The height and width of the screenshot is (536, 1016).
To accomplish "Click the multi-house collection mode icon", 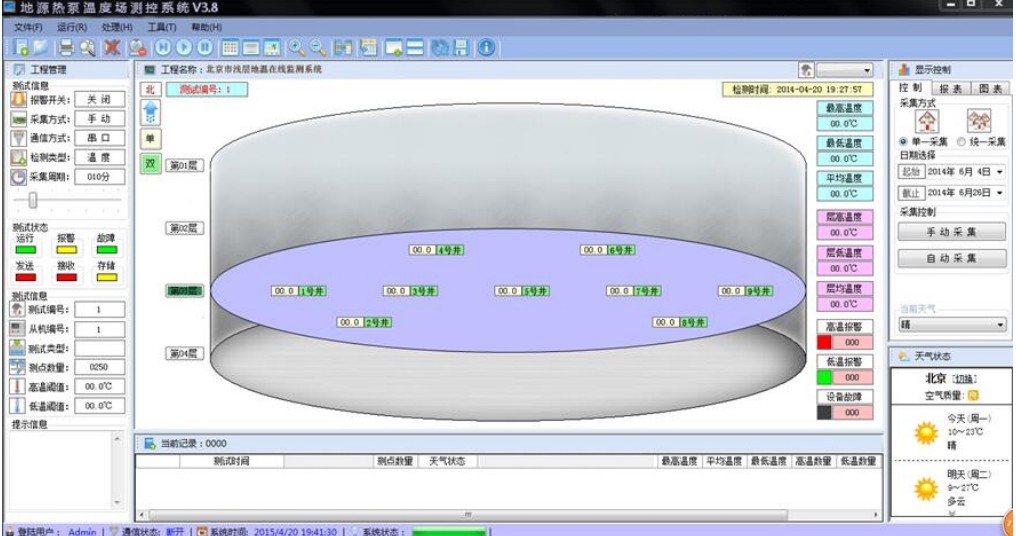I will 978,121.
